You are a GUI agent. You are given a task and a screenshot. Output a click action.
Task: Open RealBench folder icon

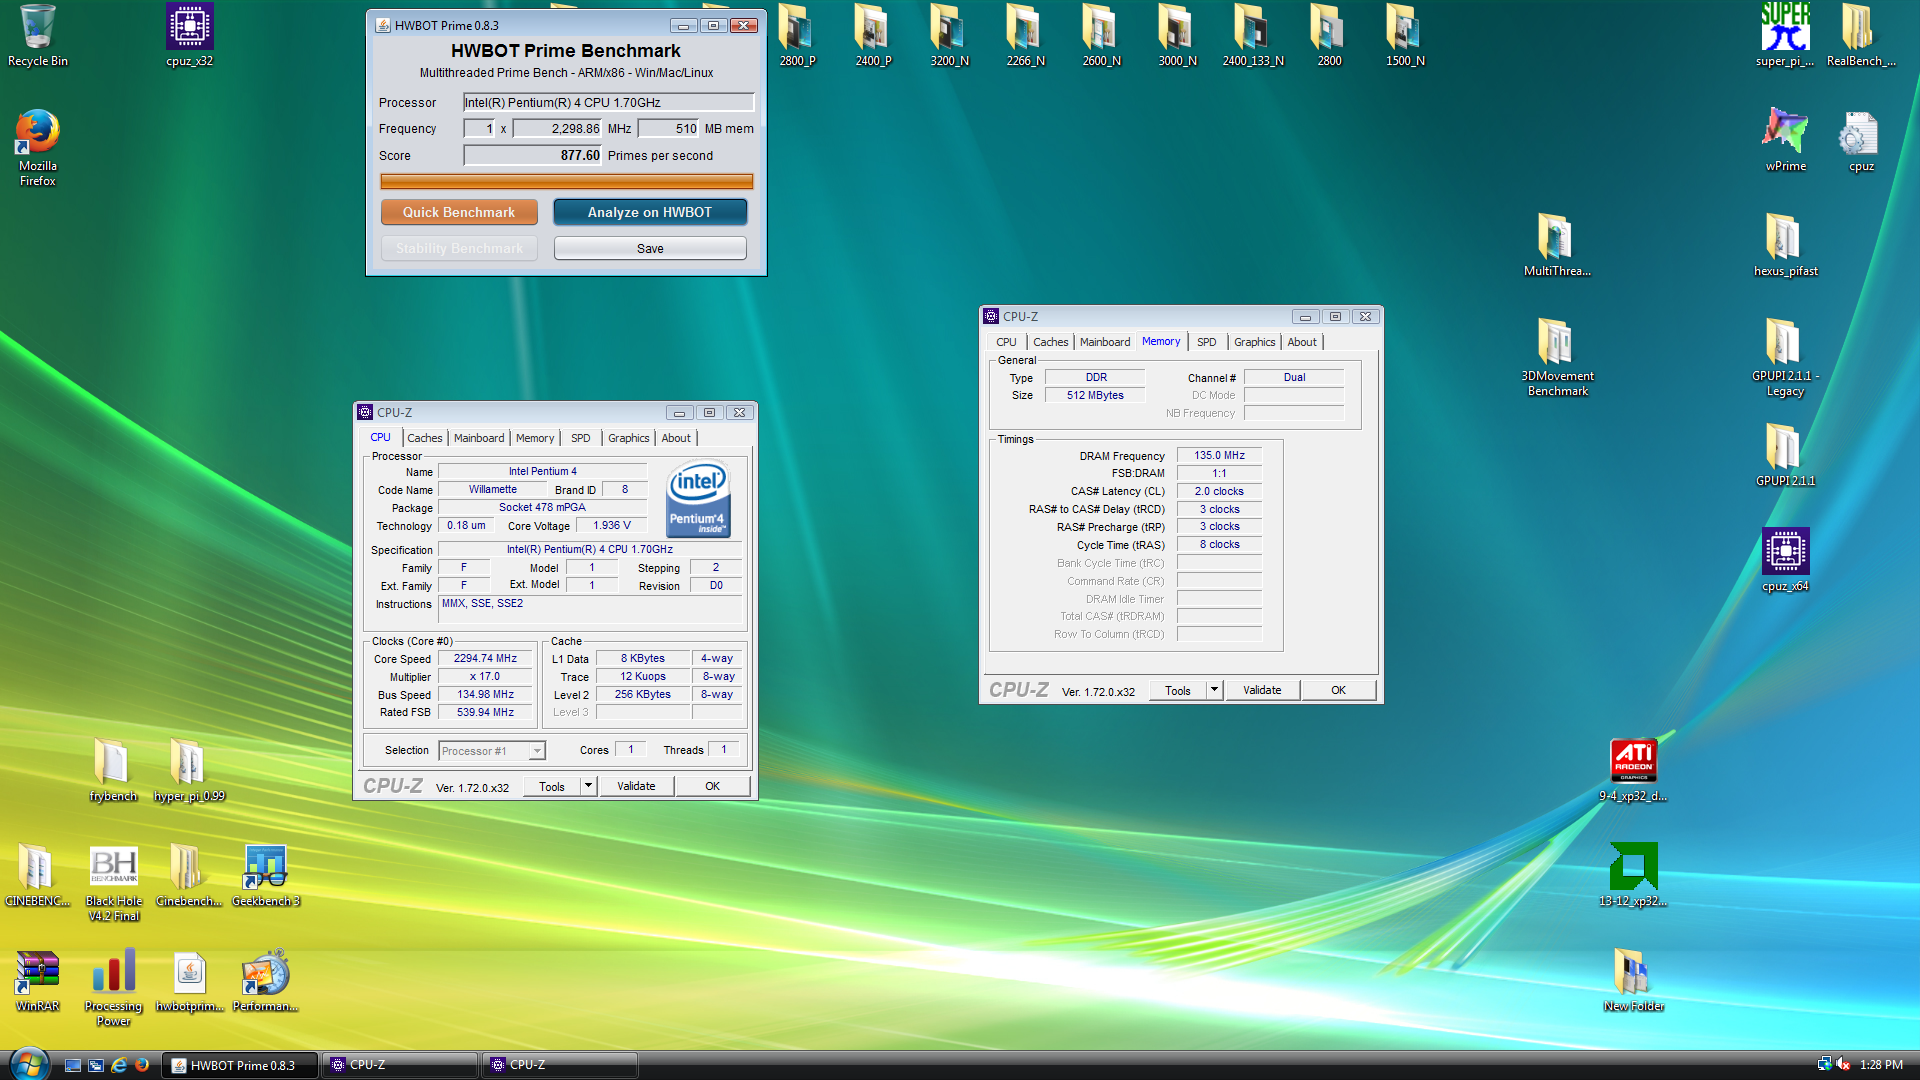(1861, 36)
